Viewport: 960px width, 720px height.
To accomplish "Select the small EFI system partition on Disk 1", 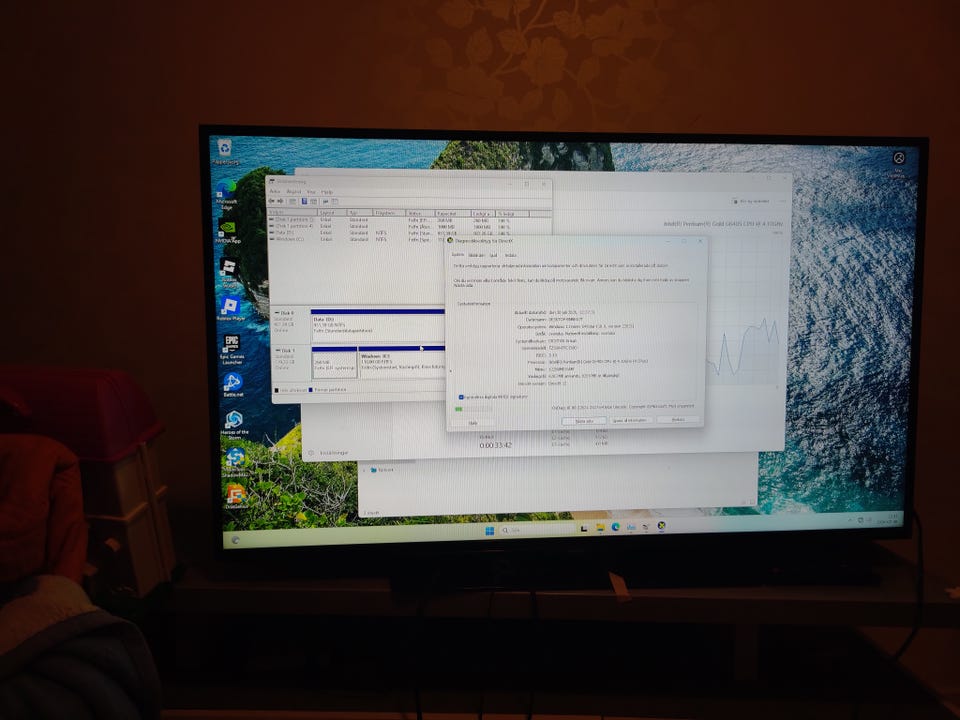I will tap(334, 362).
